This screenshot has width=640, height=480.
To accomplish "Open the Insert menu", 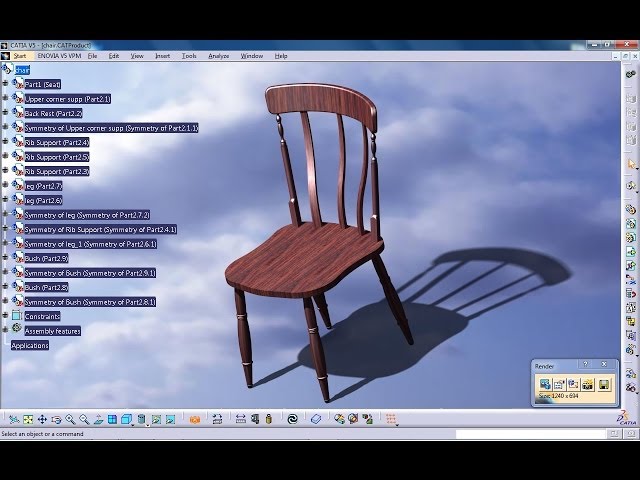I will (x=162, y=56).
